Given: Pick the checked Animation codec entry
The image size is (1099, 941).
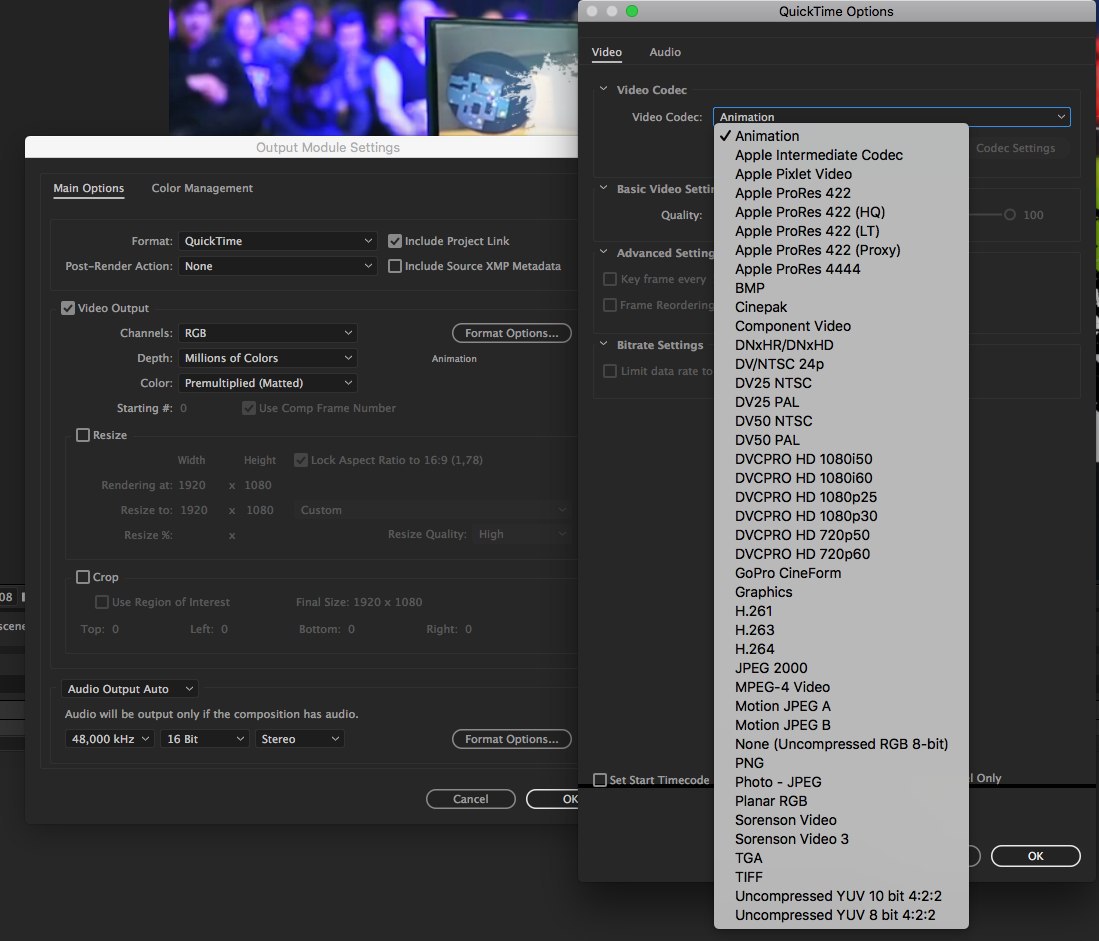Looking at the screenshot, I should click(x=767, y=136).
